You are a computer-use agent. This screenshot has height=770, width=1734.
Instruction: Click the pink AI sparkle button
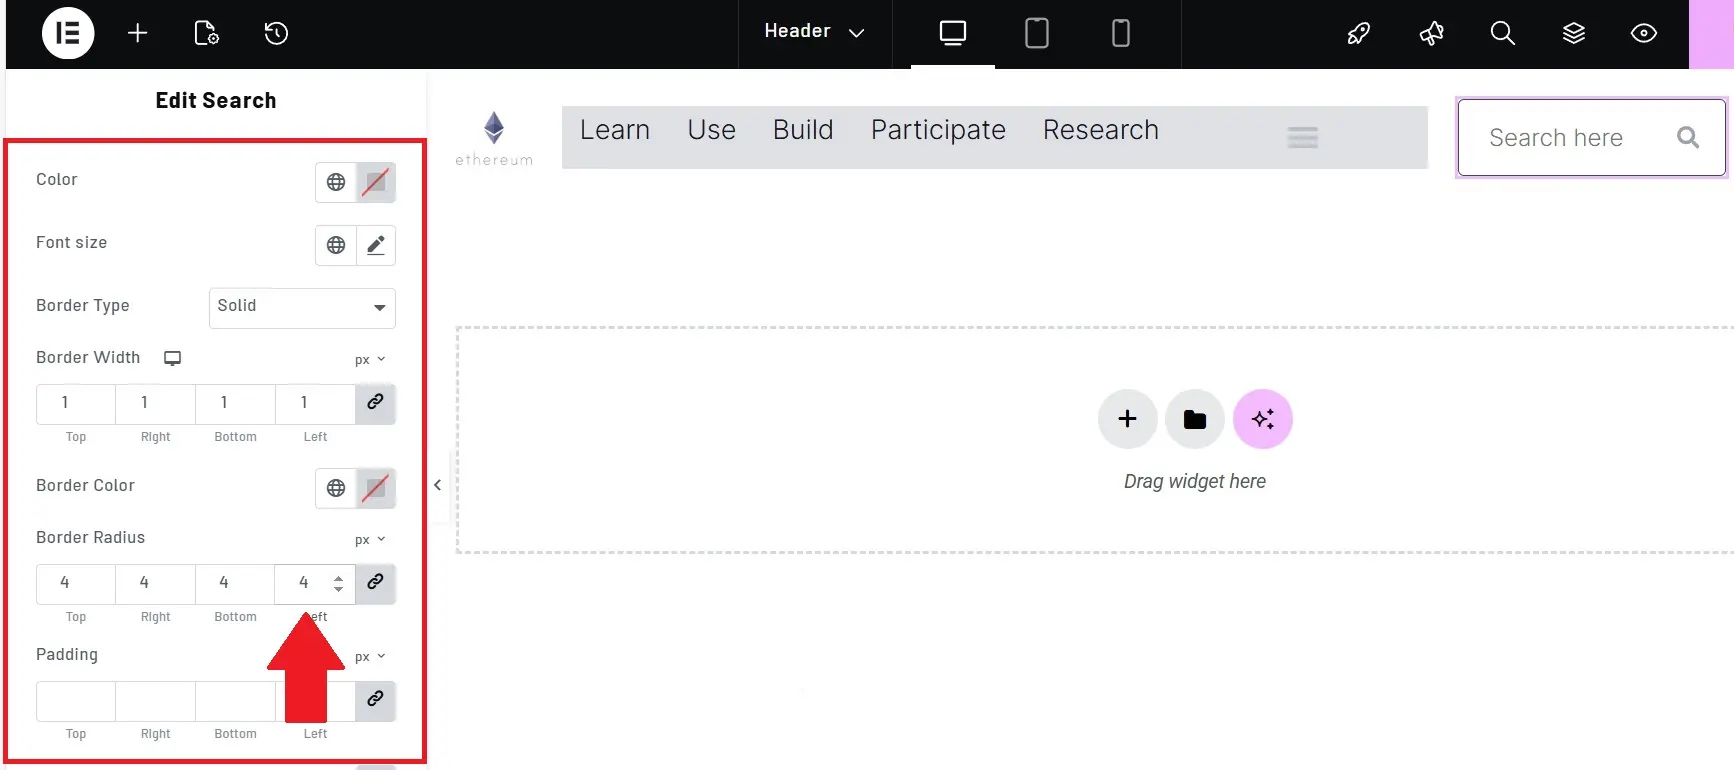pyautogui.click(x=1263, y=419)
